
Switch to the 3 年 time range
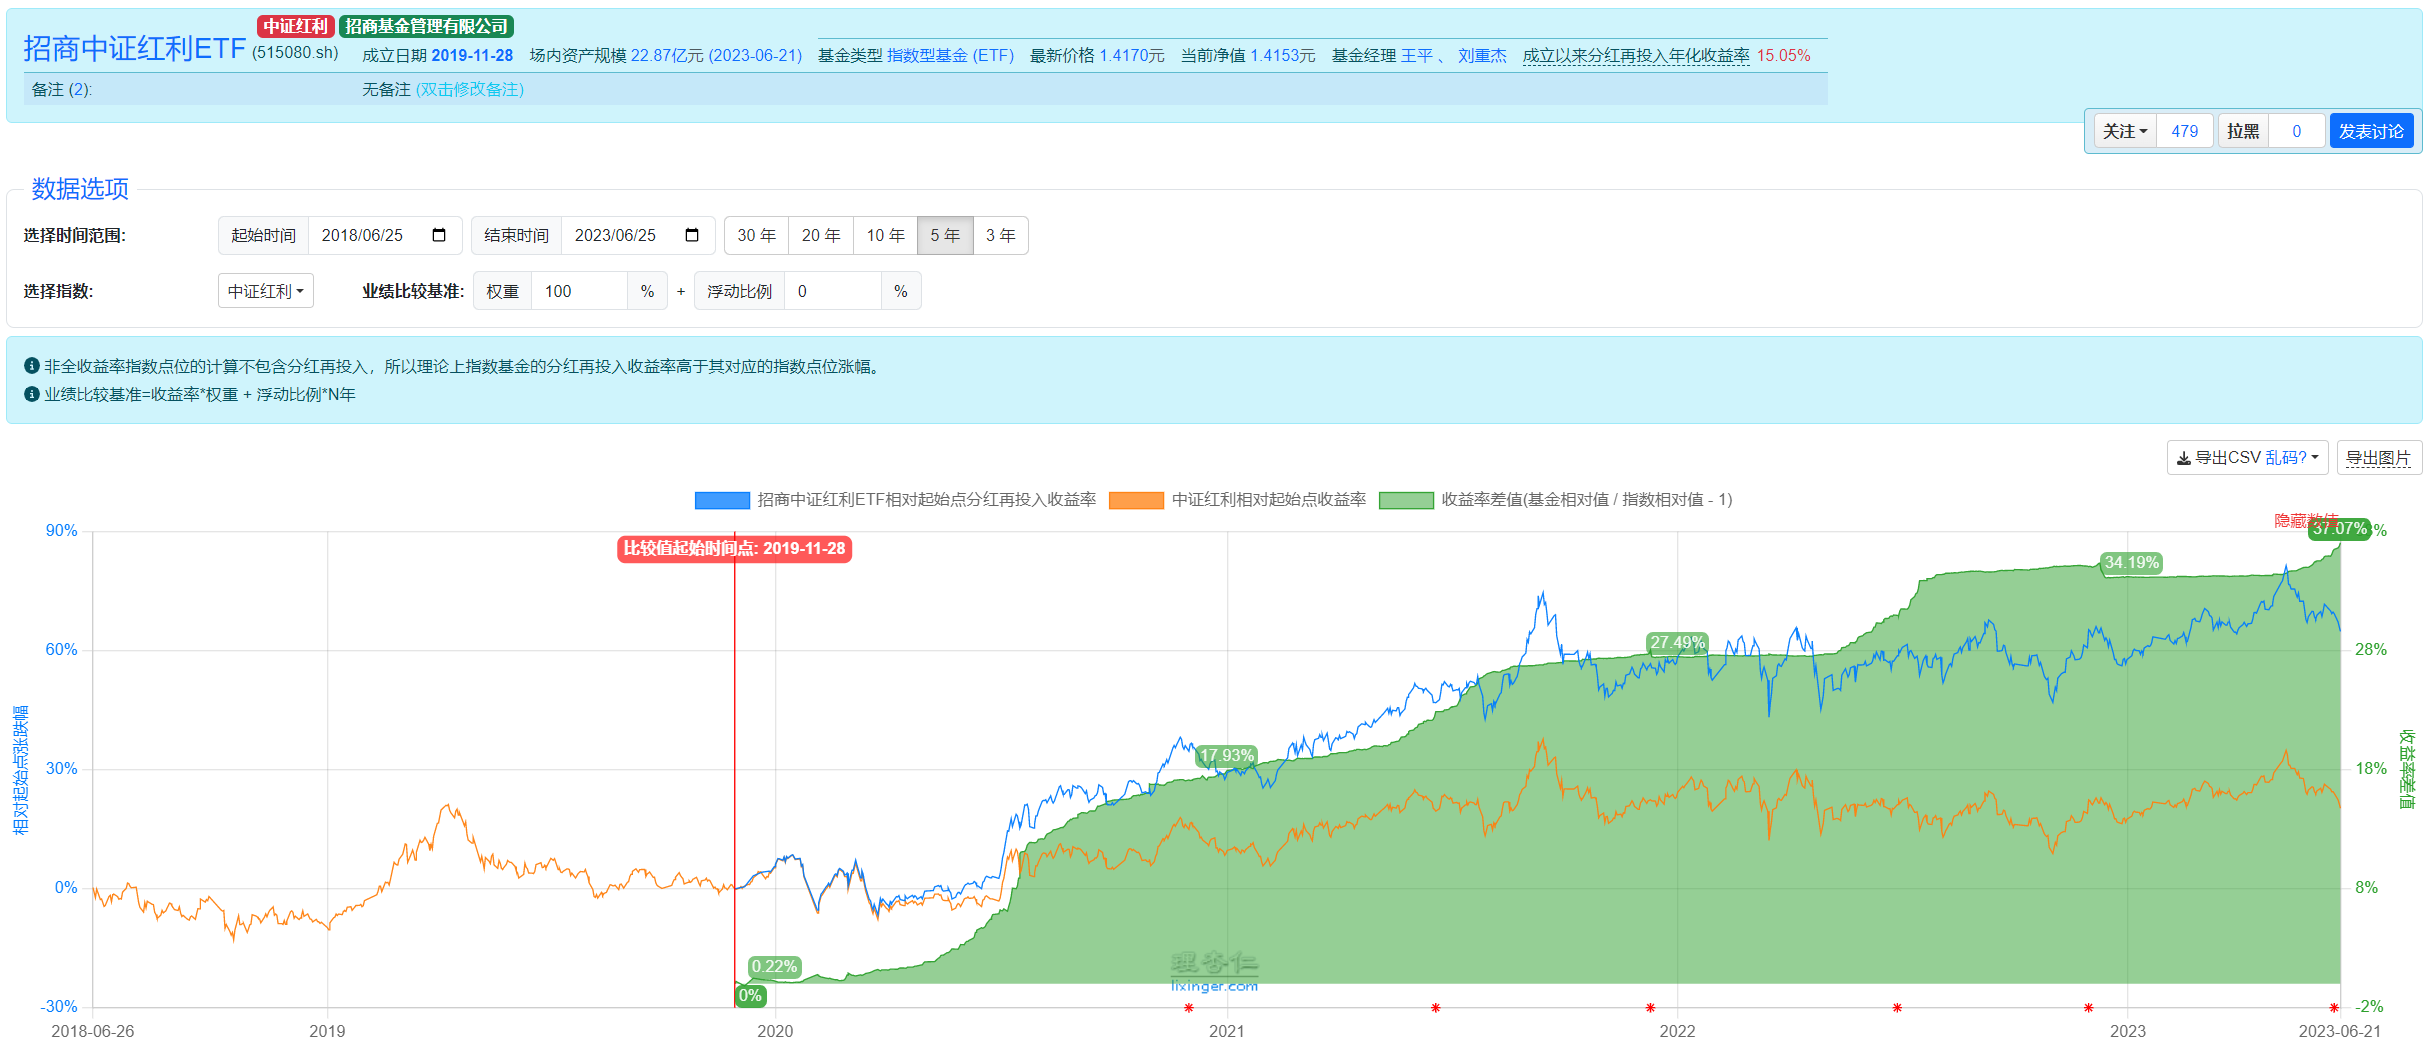(x=1000, y=235)
